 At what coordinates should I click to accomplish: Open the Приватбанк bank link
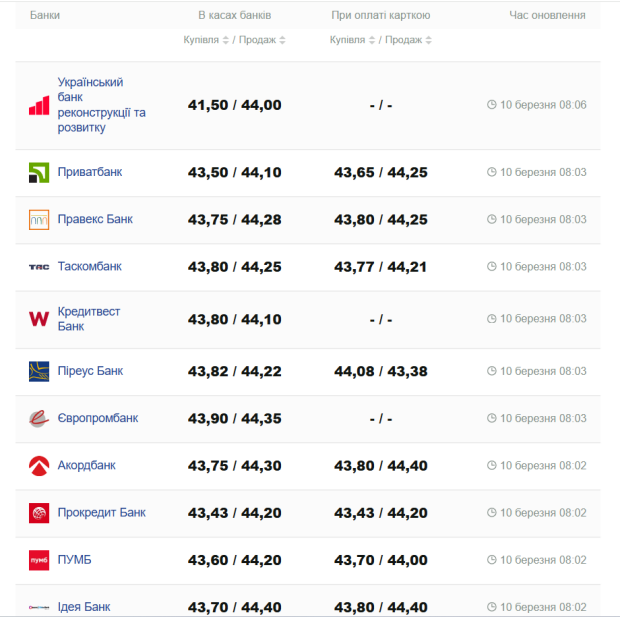tap(90, 172)
